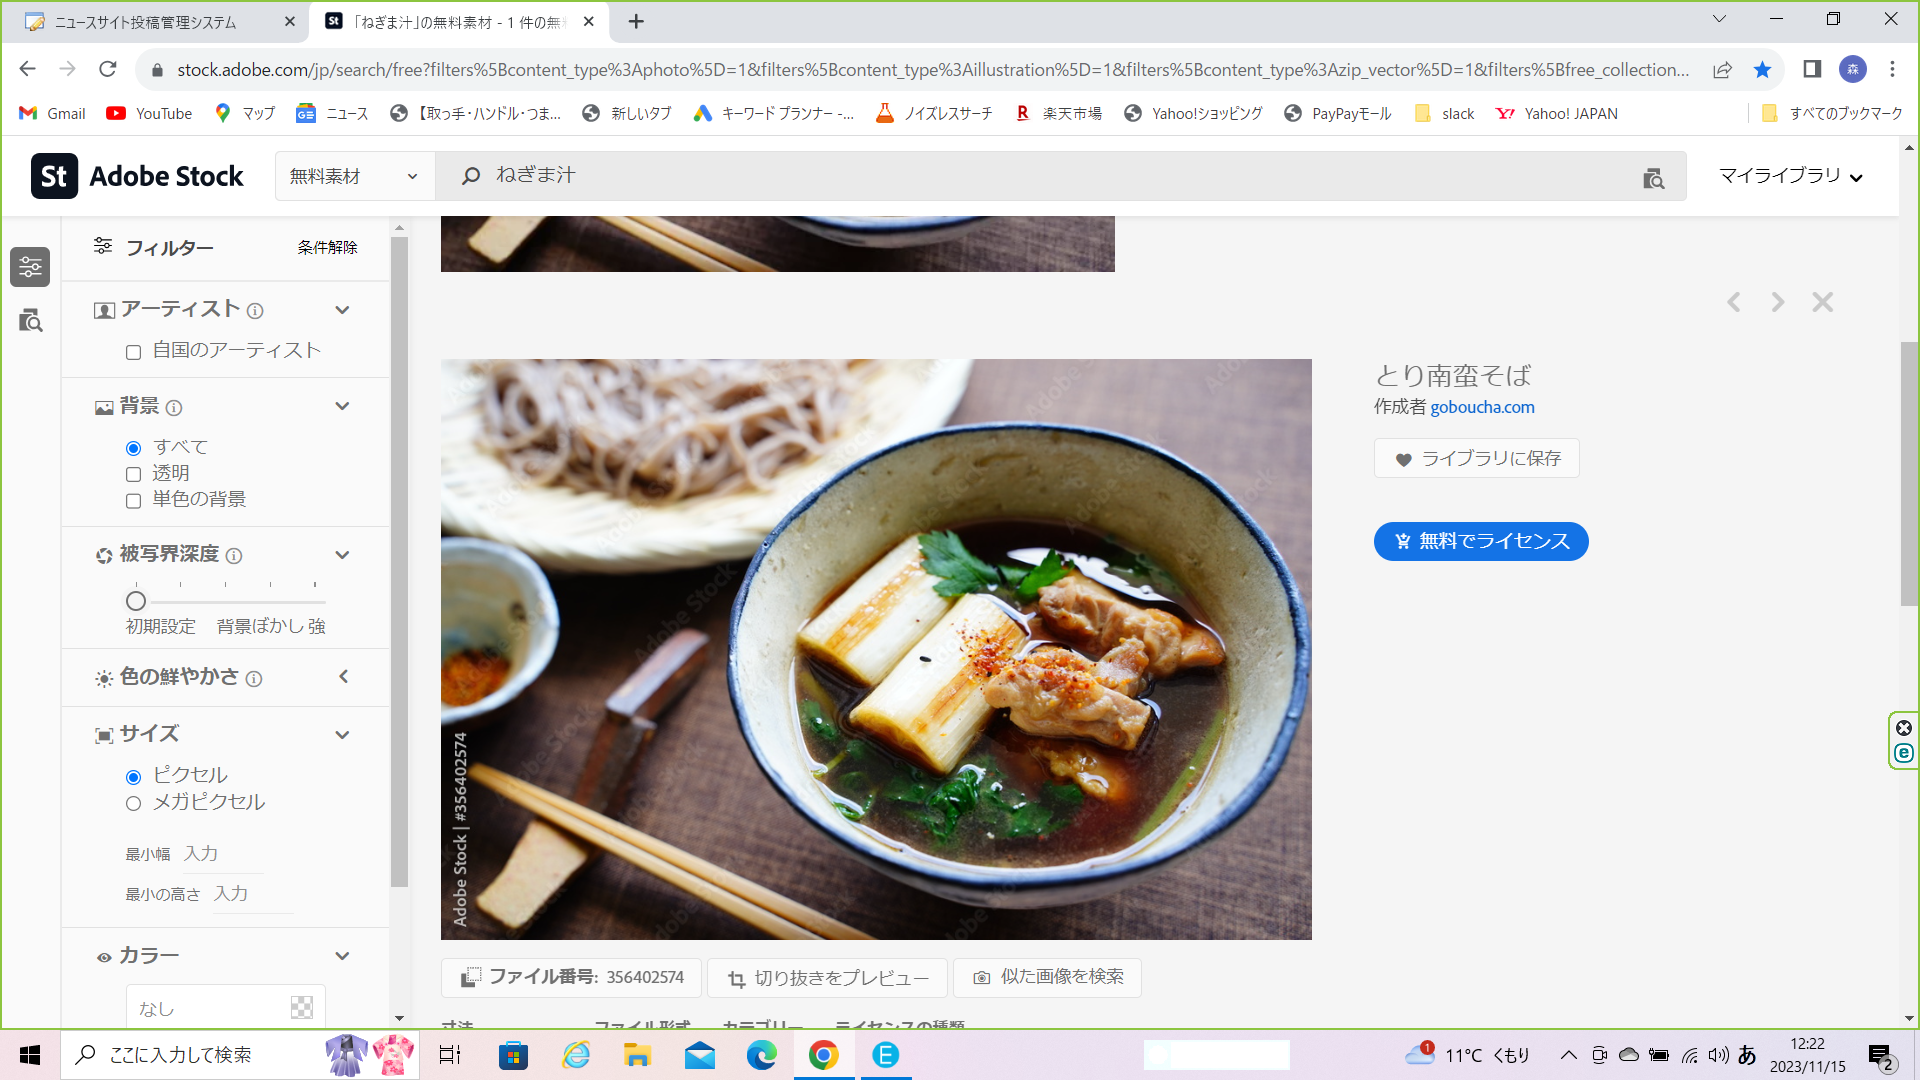Check the 自国のアーティスト checkbox
Viewport: 1920px width, 1080px height.
tap(133, 352)
